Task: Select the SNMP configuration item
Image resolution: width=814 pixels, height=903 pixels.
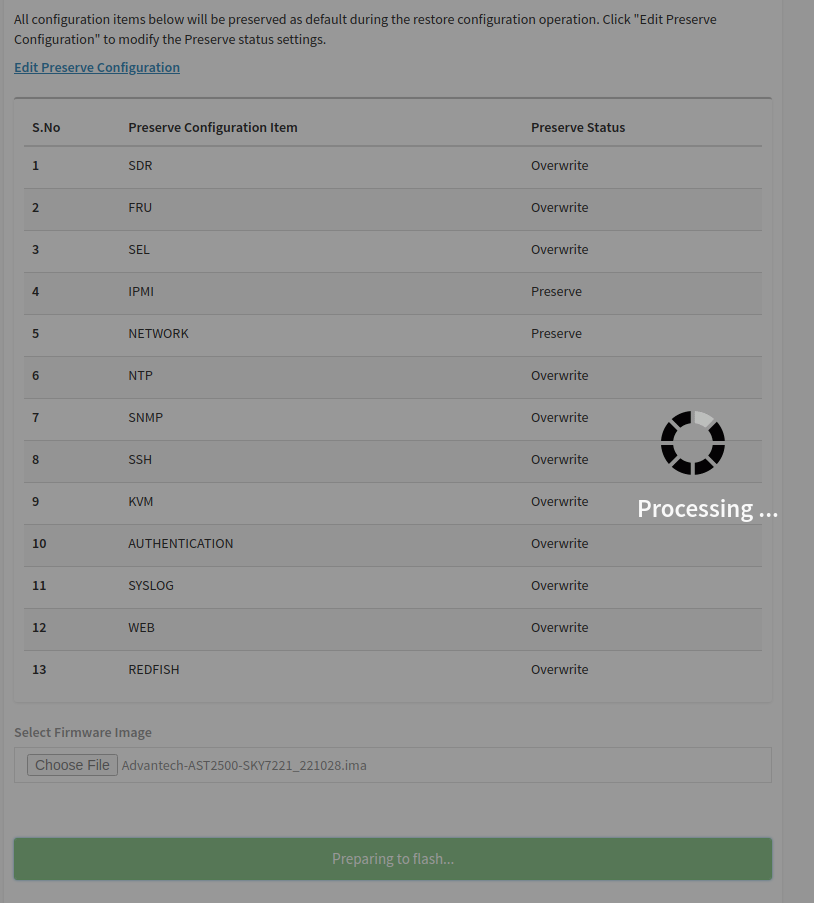Action: (146, 418)
